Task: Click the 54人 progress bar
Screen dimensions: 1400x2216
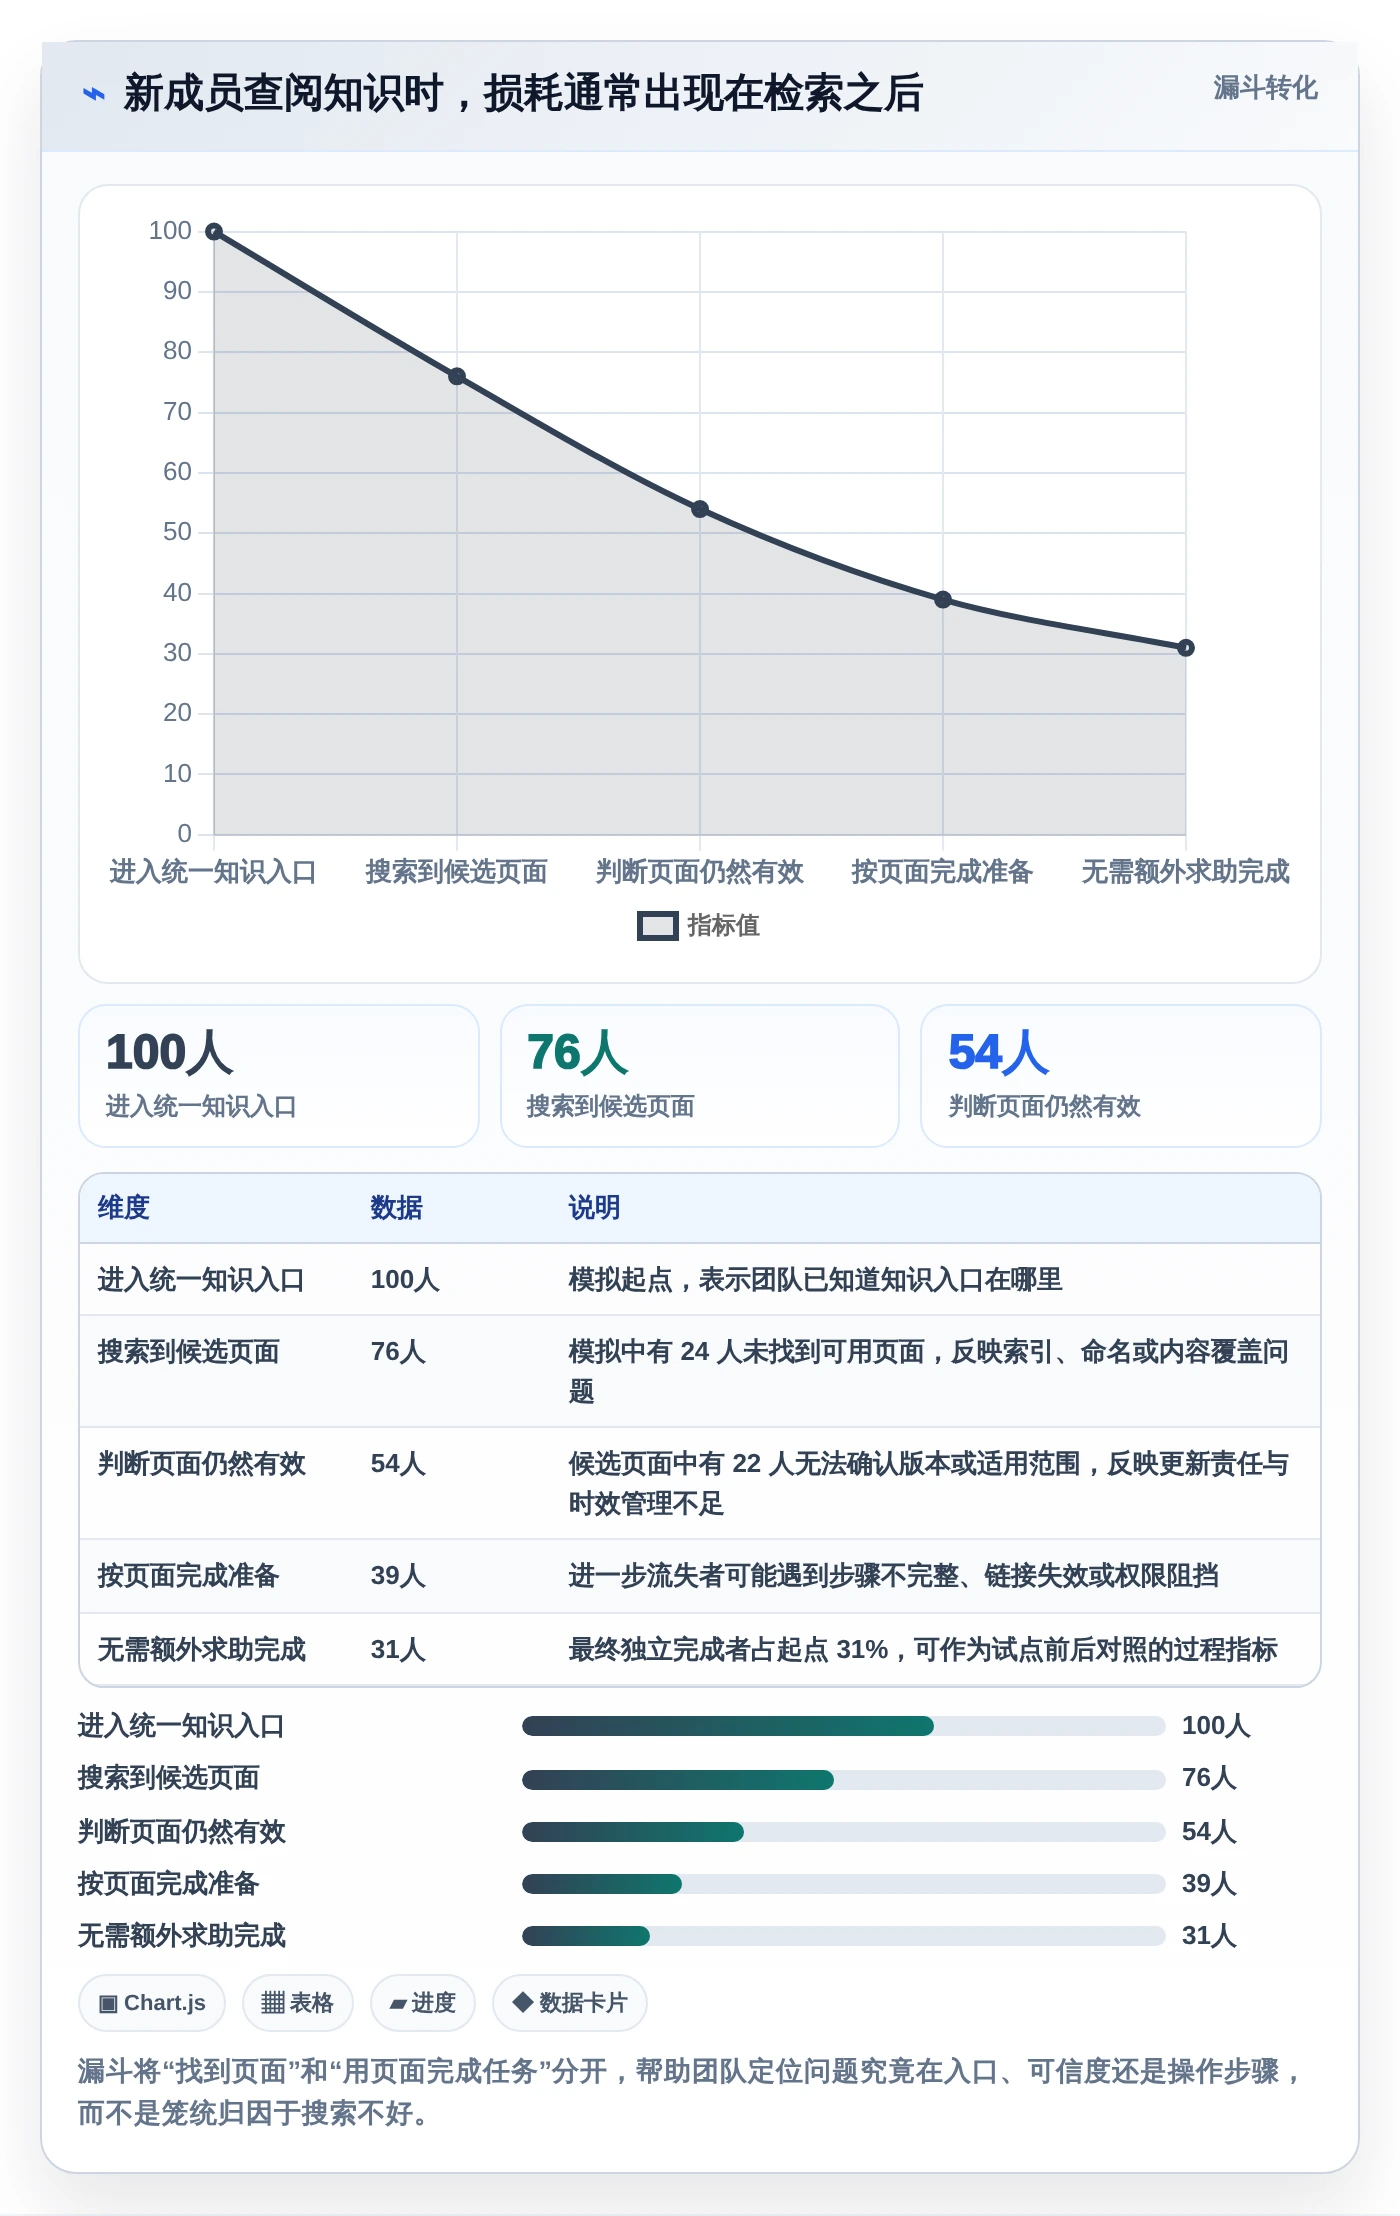Action: click(x=844, y=1832)
